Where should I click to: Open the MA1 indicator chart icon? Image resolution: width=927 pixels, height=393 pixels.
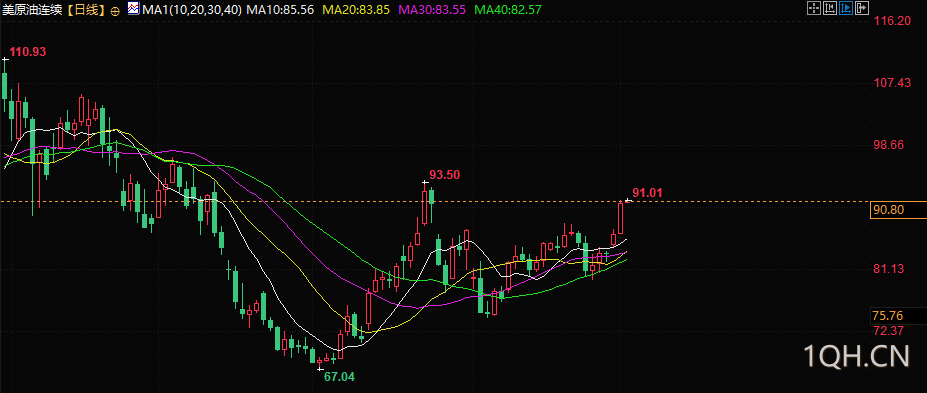134,8
